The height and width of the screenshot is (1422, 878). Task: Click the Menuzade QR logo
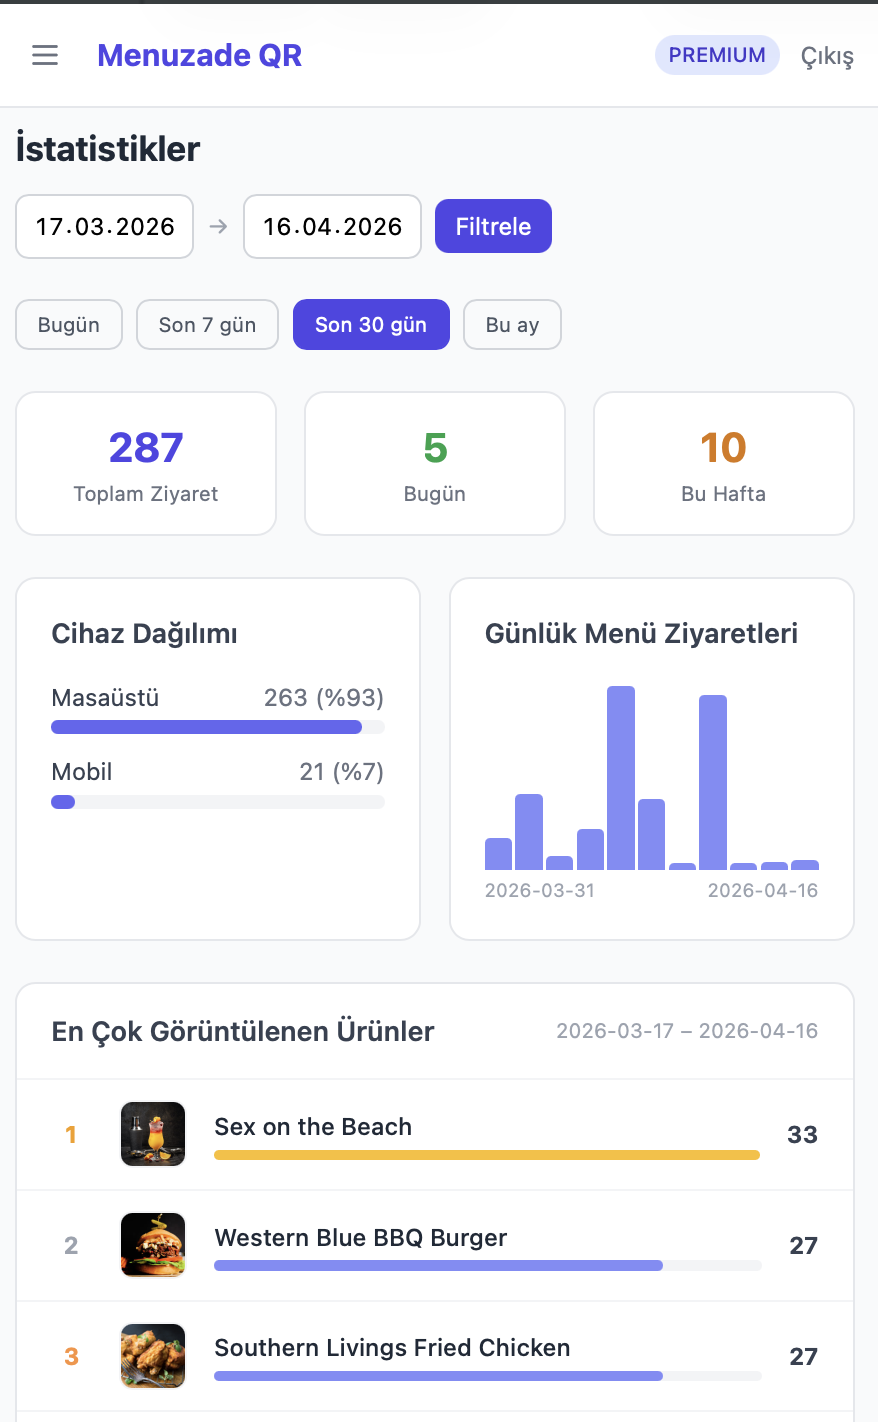pyautogui.click(x=199, y=55)
